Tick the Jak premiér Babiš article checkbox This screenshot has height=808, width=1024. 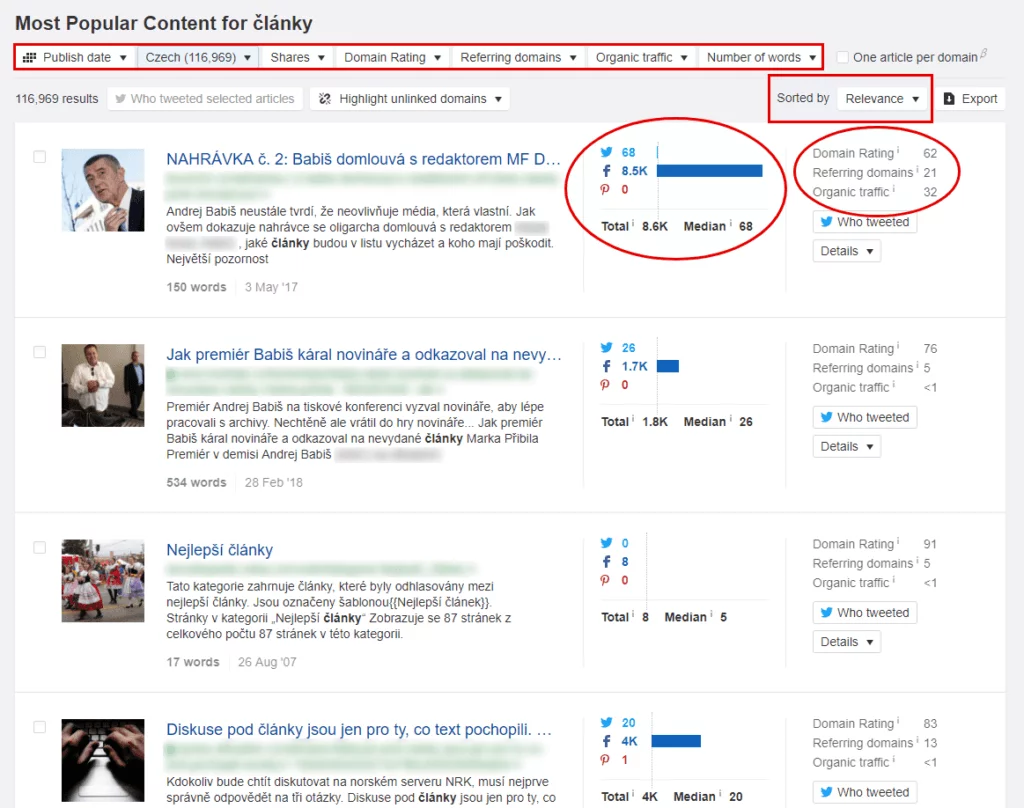click(x=40, y=352)
